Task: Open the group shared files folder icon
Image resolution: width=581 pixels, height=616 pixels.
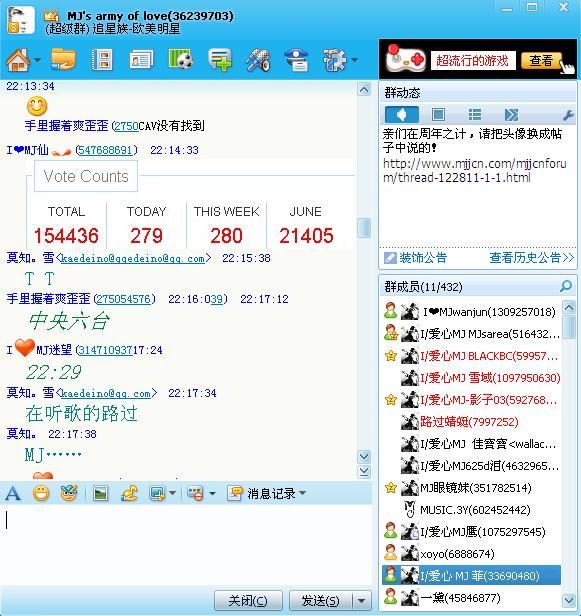Action: pyautogui.click(x=63, y=59)
